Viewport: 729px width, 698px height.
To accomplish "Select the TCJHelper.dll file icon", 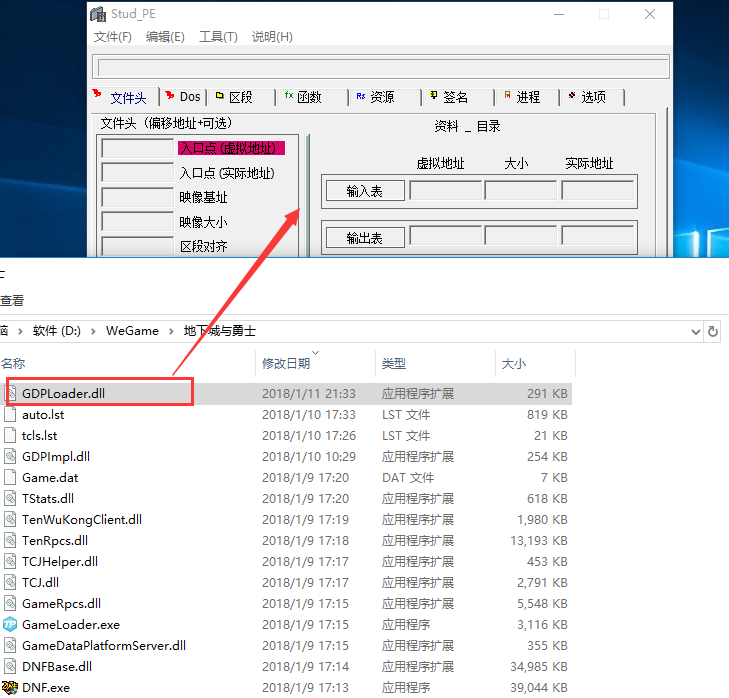I will tap(11, 561).
